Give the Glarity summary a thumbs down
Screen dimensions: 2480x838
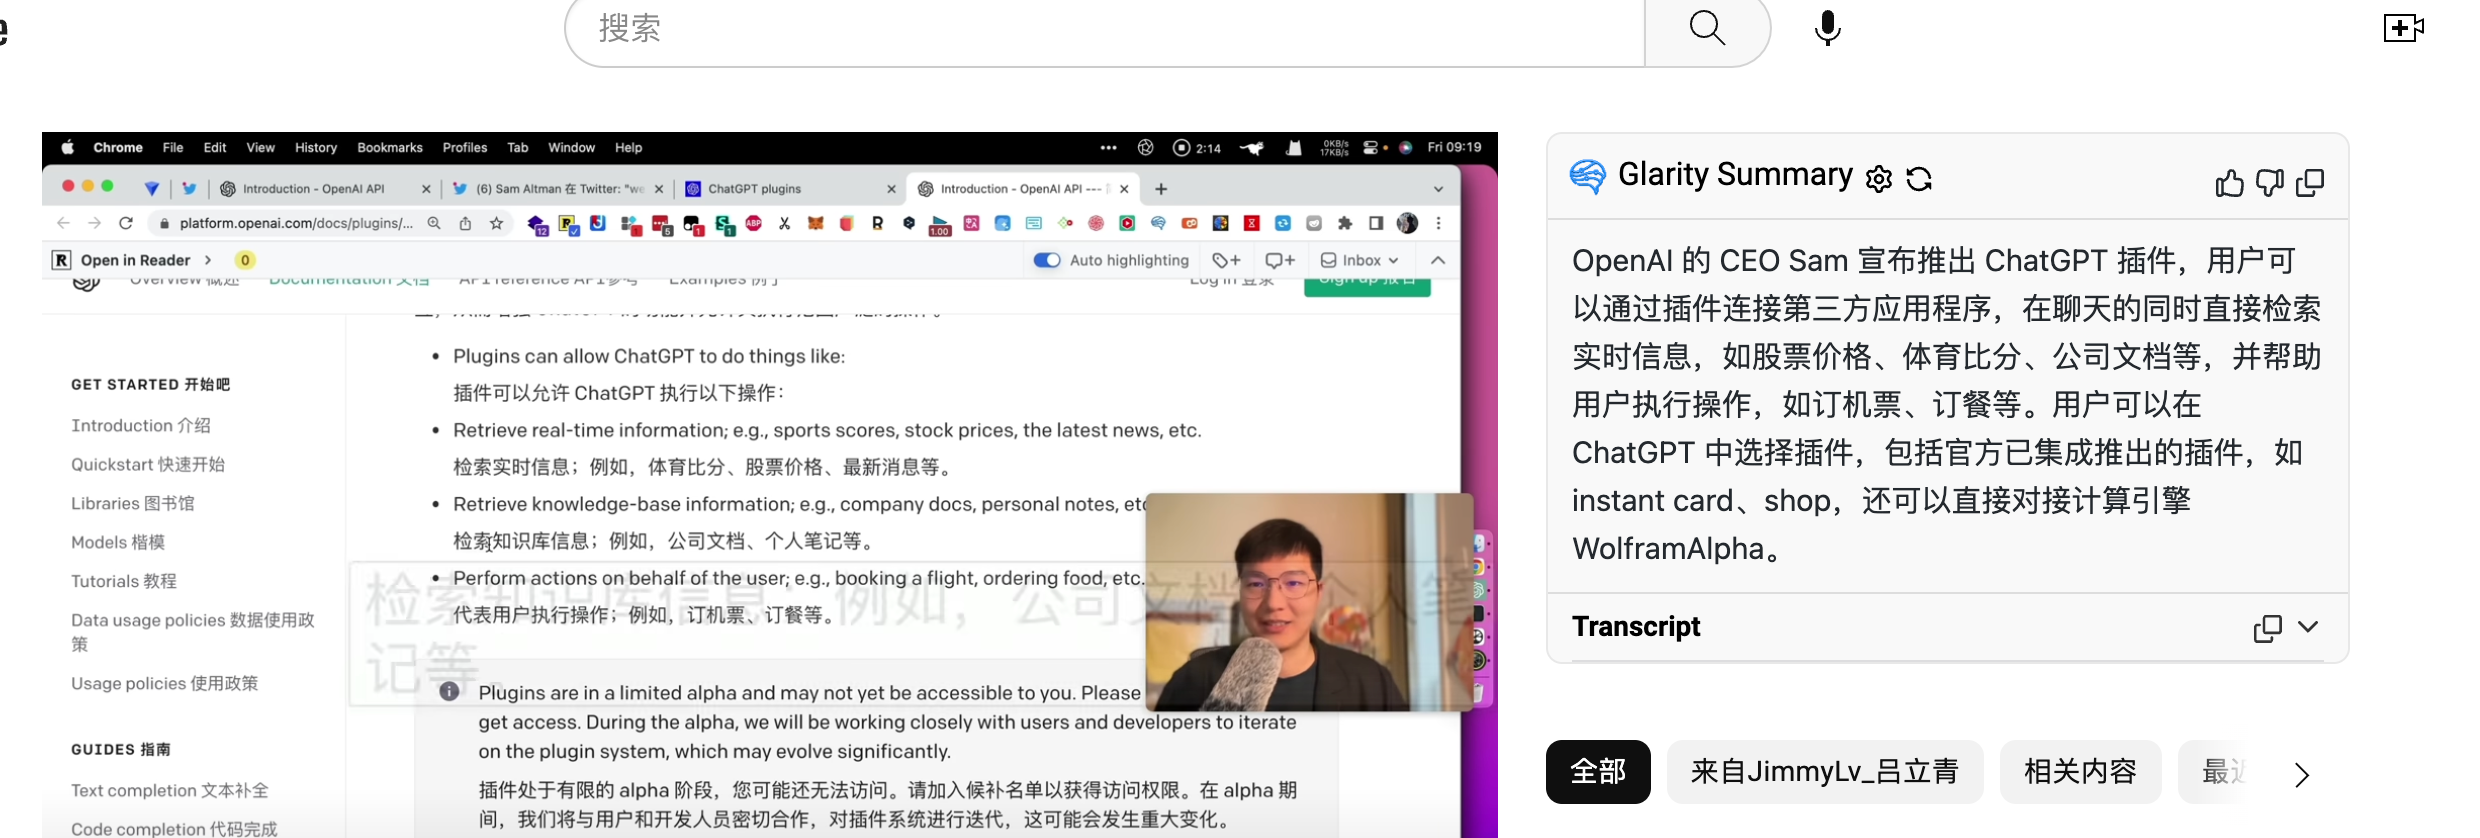[x=2269, y=183]
